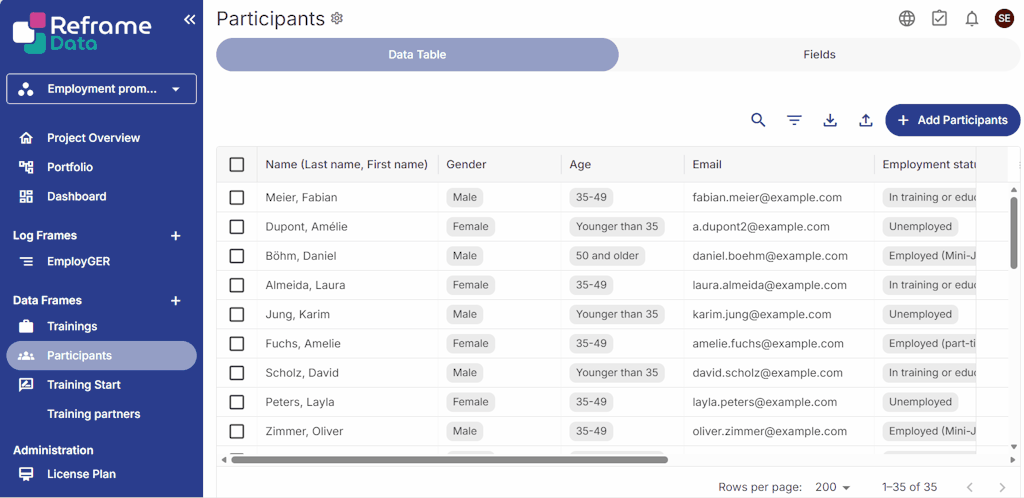Switch to the Fields tab
1024x498 pixels.
coord(819,55)
